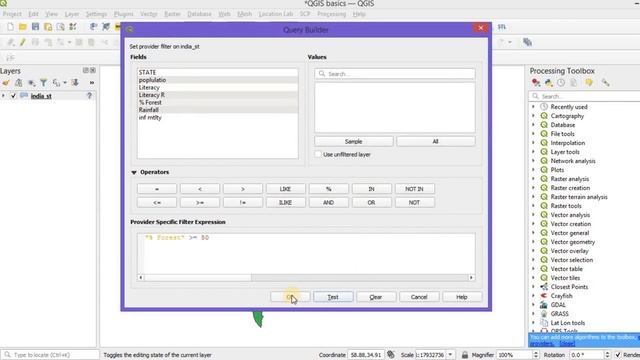Expand Vector analysis group in Toolbox

[x=533, y=215]
